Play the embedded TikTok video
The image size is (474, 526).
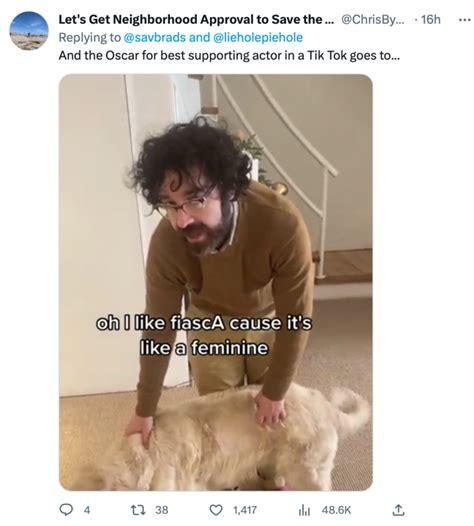click(x=216, y=282)
